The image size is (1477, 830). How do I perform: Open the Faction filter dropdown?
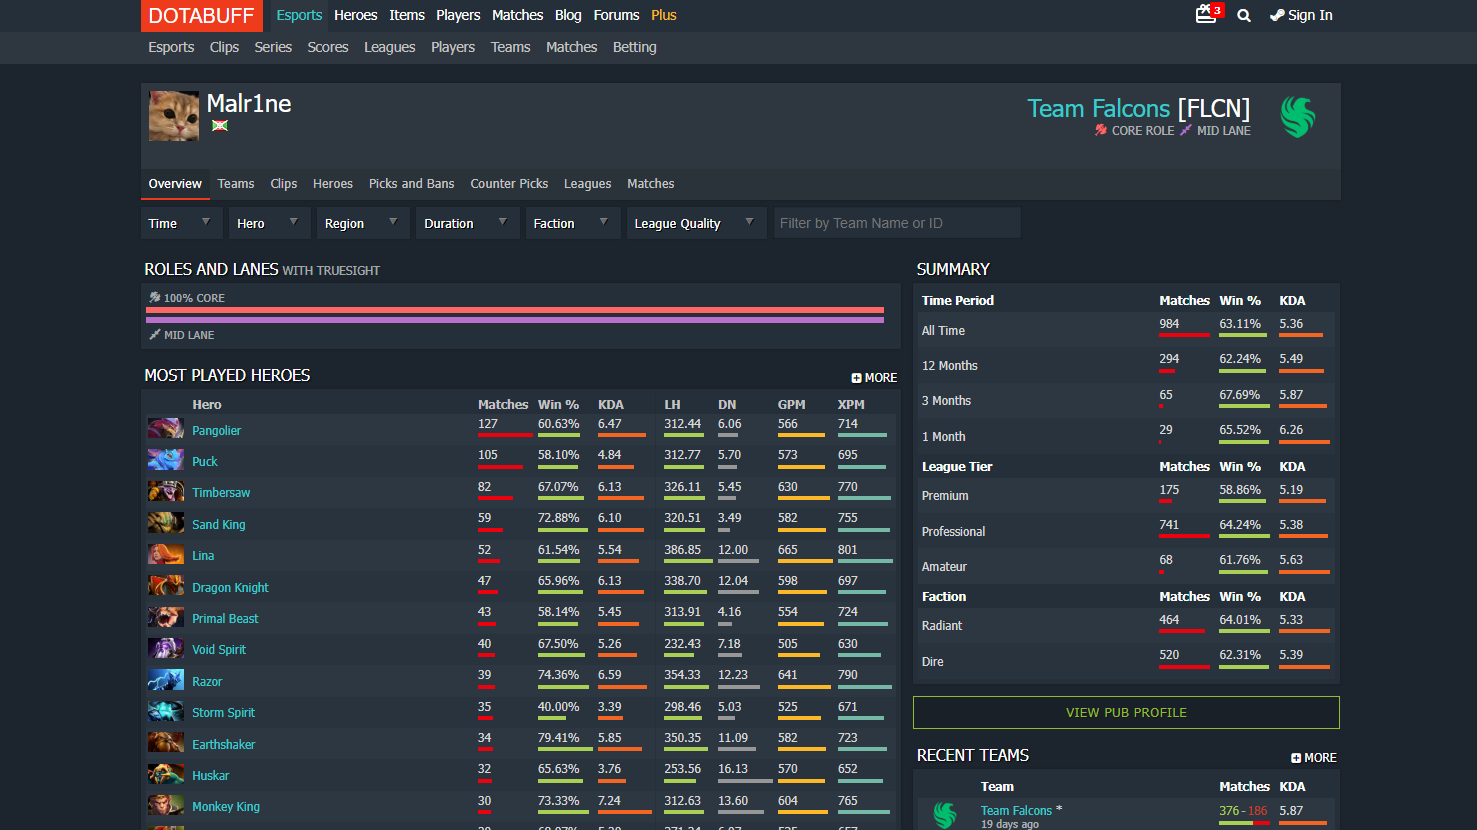point(573,223)
